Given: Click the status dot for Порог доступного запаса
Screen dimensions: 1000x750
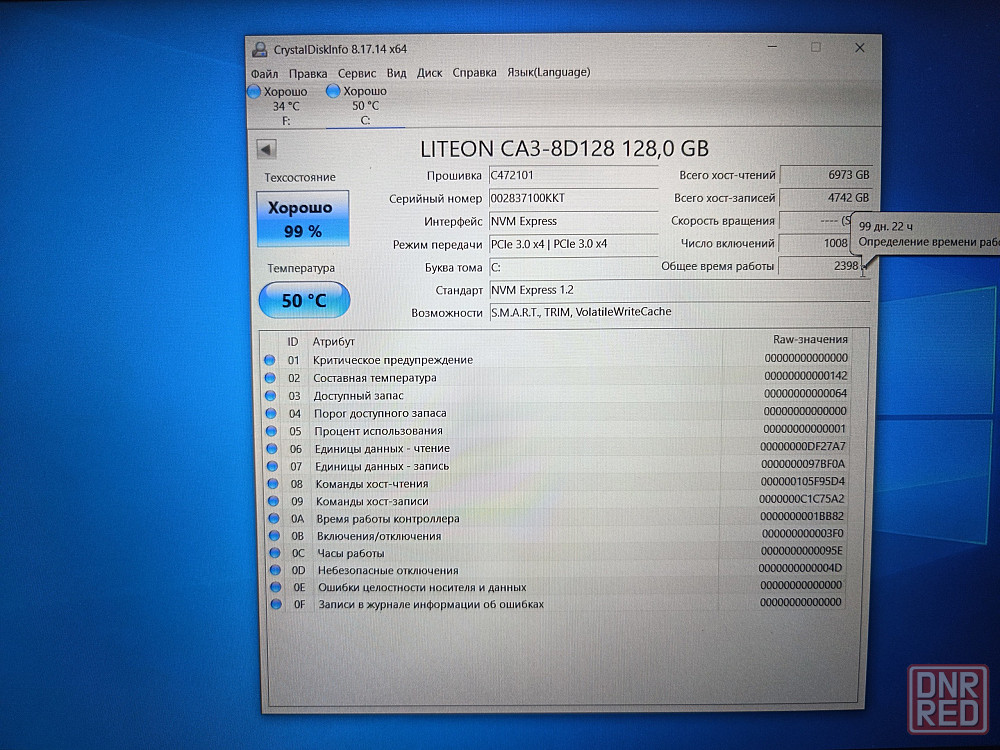Looking at the screenshot, I should pyautogui.click(x=271, y=413).
